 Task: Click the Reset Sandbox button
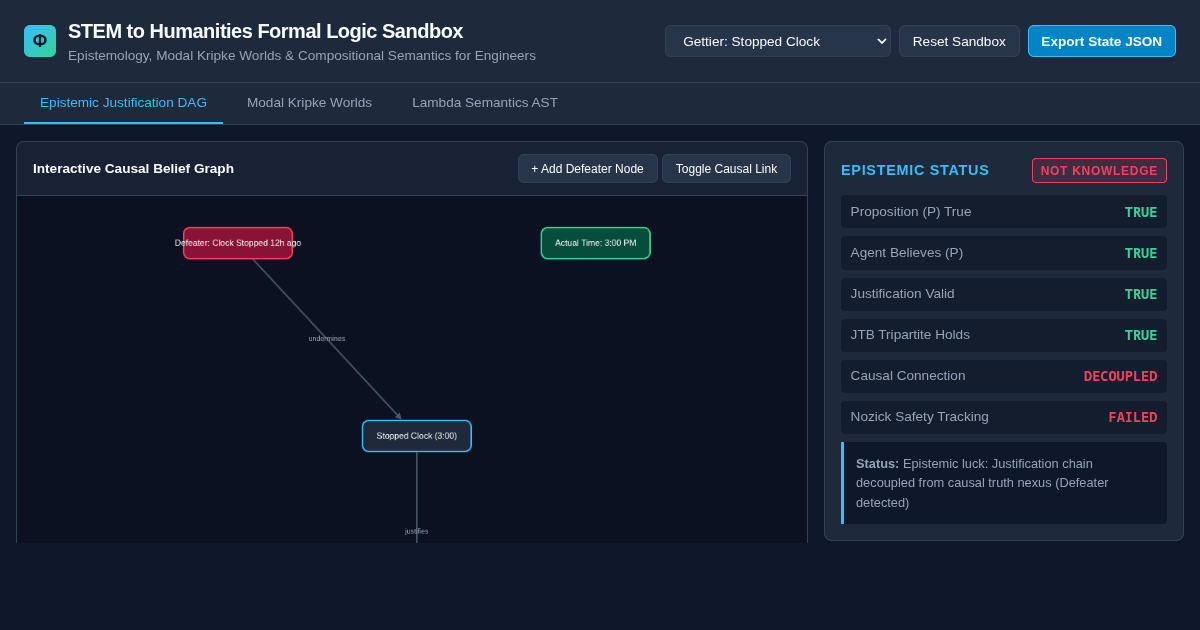(959, 41)
